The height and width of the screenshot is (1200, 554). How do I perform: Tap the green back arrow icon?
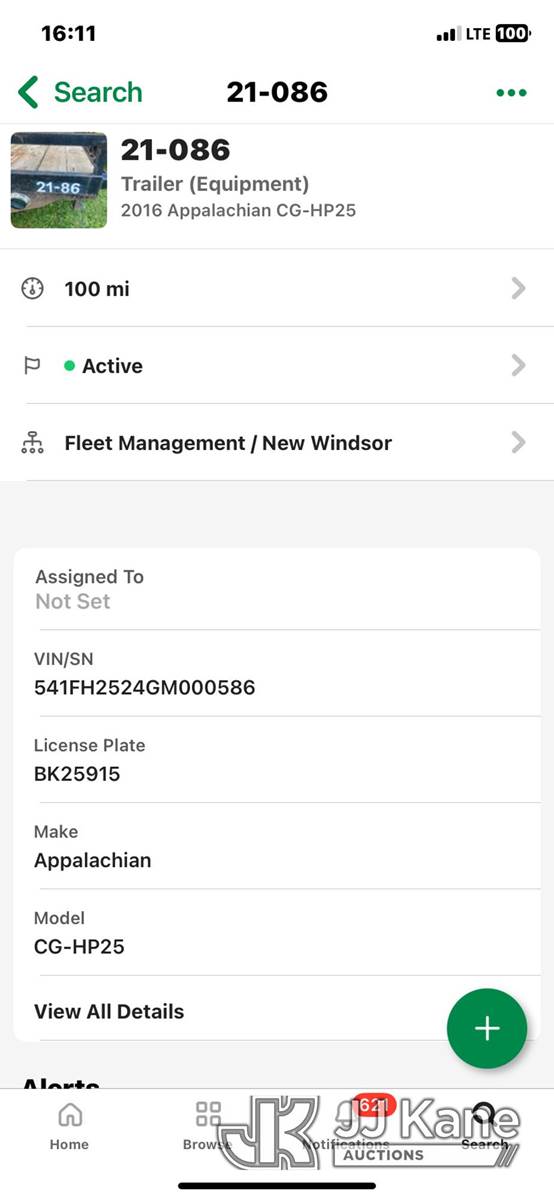click(x=28, y=92)
